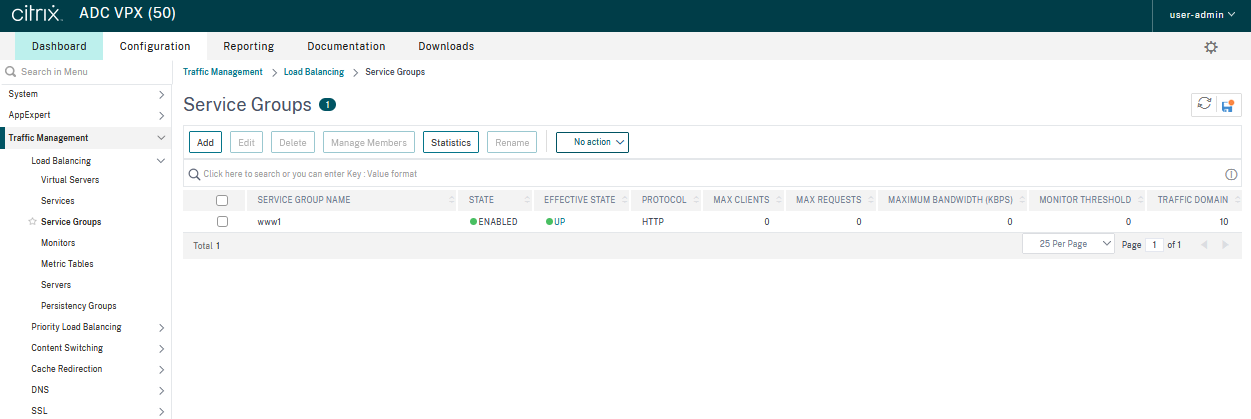Click the info icon beside search bar
The width and height of the screenshot is (1251, 419).
(1231, 174)
